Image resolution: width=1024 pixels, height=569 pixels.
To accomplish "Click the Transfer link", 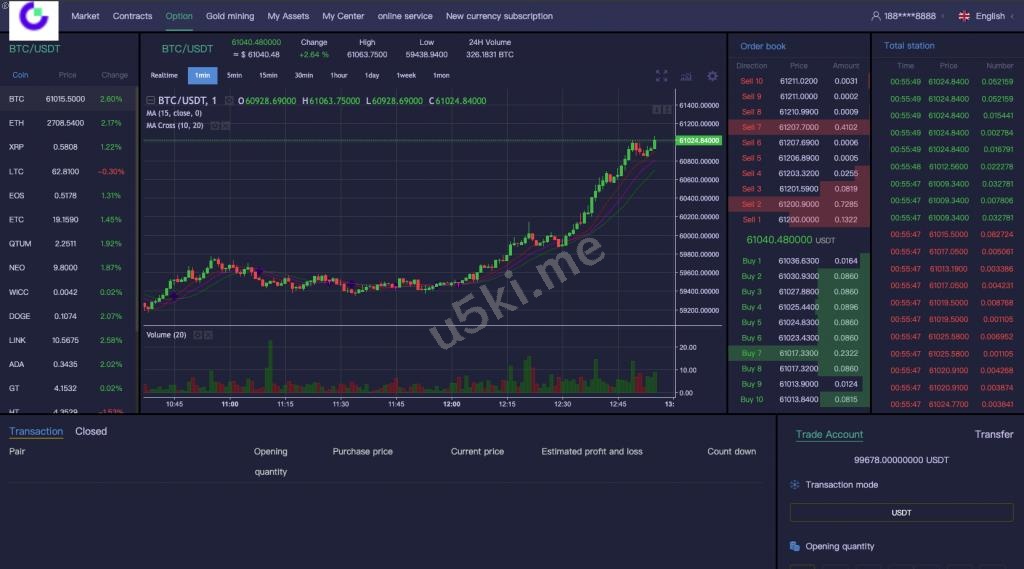I will pyautogui.click(x=993, y=435).
